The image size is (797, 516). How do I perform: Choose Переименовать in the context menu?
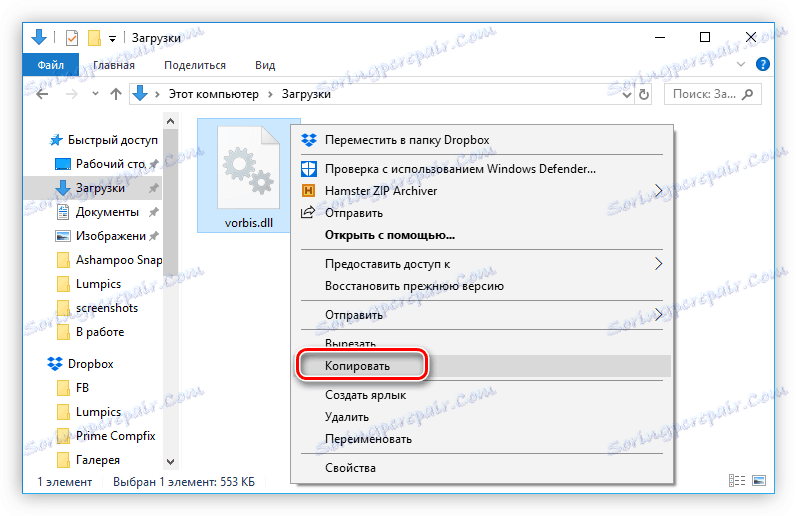tap(482, 439)
